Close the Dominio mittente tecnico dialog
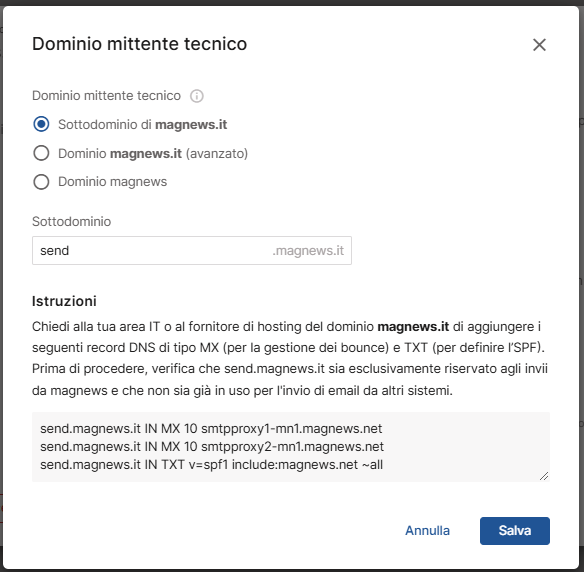 pos(539,45)
